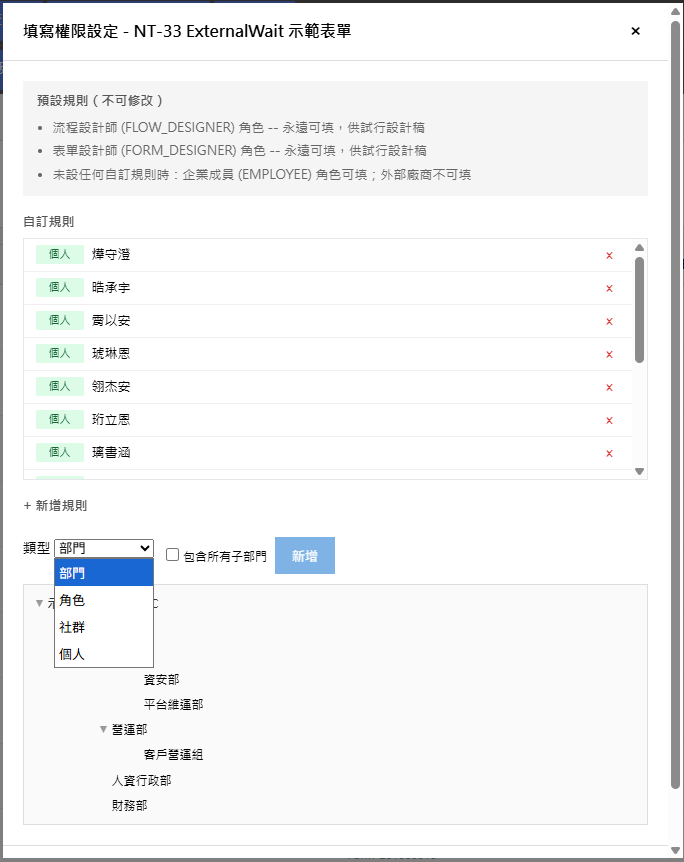Close the 填寫權限設定 dialog
This screenshot has width=684, height=862.
636,31
